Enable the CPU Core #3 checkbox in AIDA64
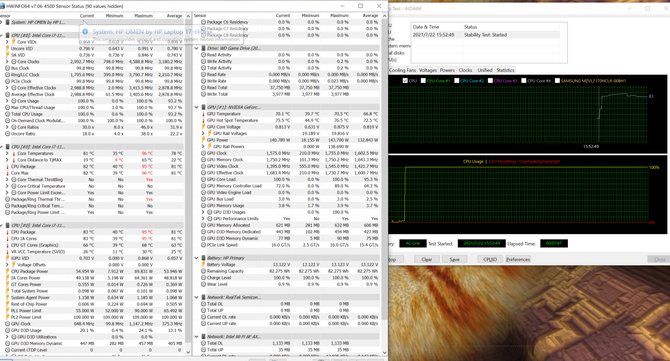 [490, 80]
